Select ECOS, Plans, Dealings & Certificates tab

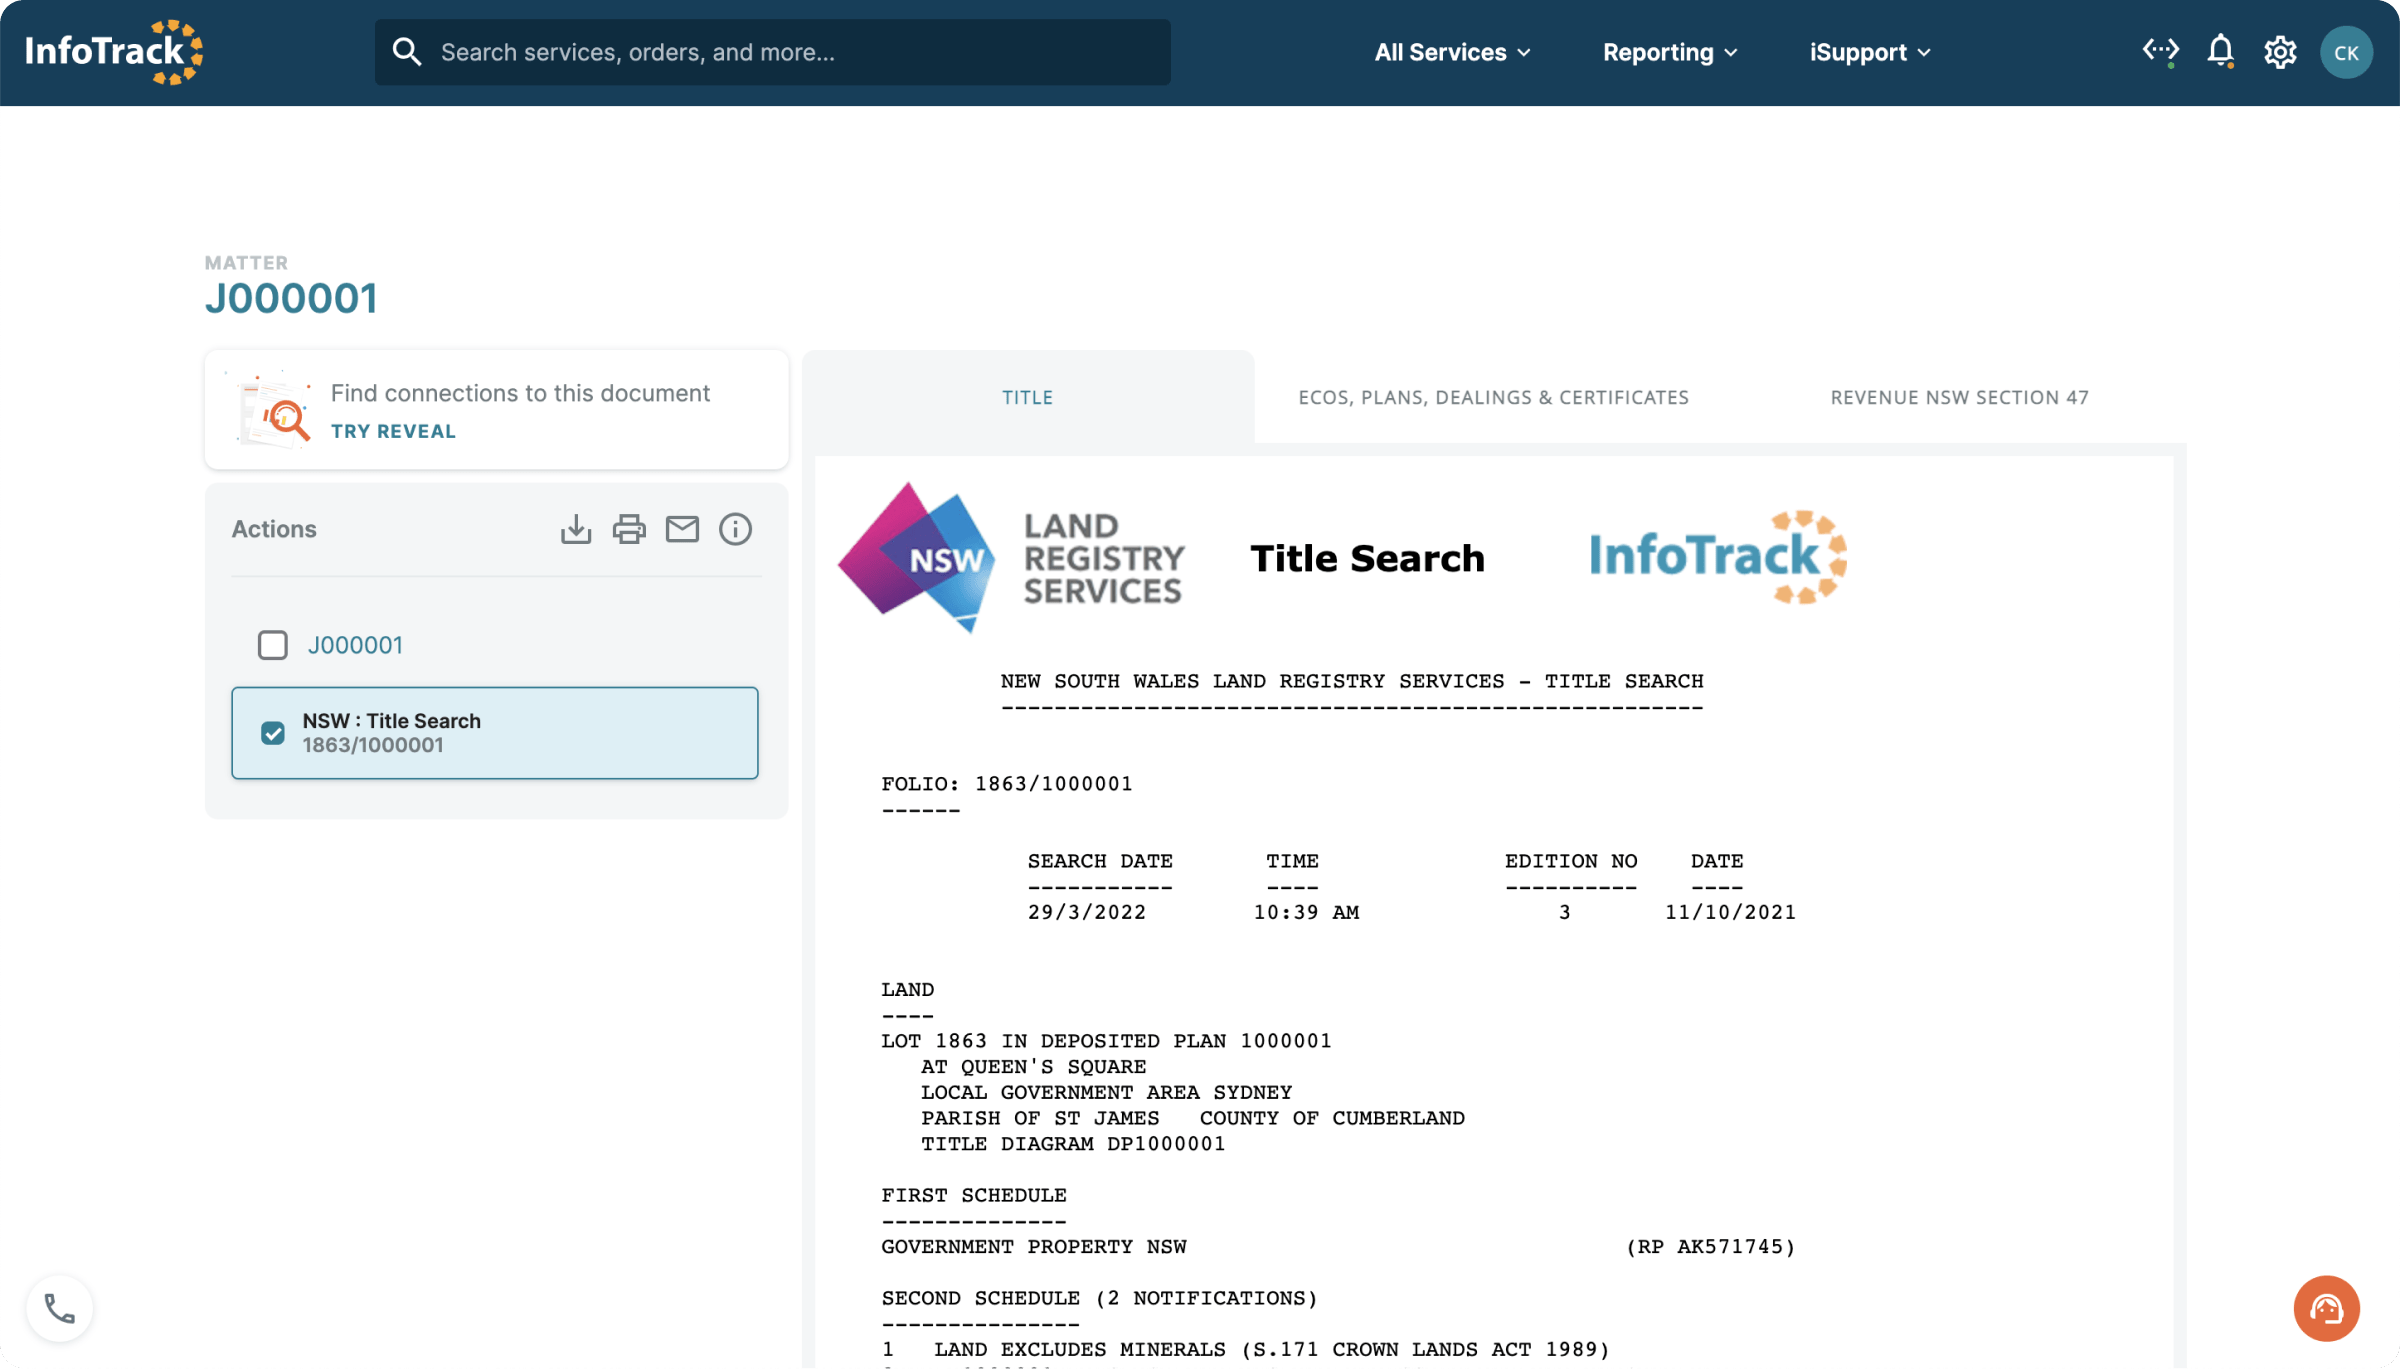[1492, 397]
